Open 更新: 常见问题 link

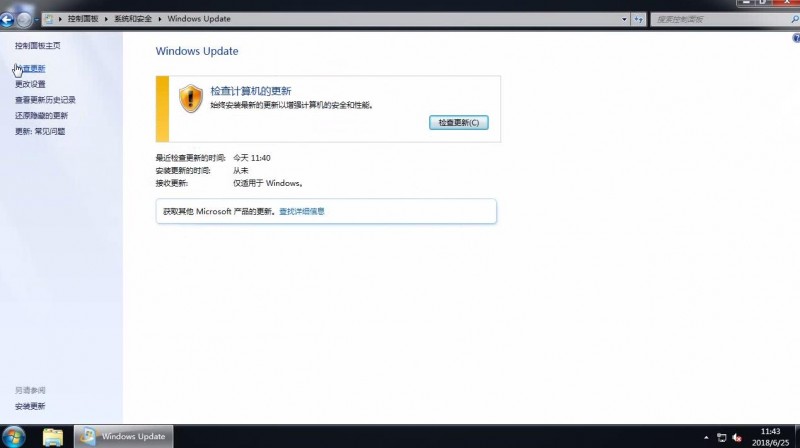click(40, 131)
